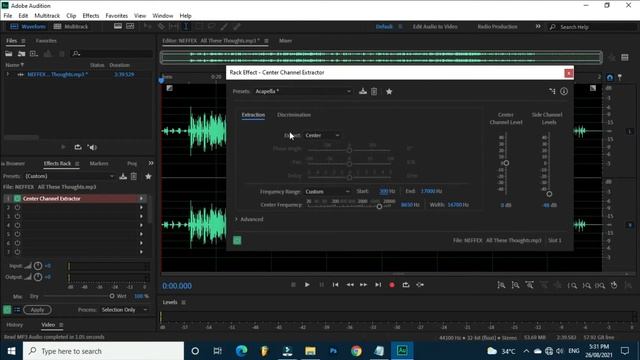The image size is (640, 360).
Task: Click the Apply button in Effects Rack
Action: coord(37,310)
